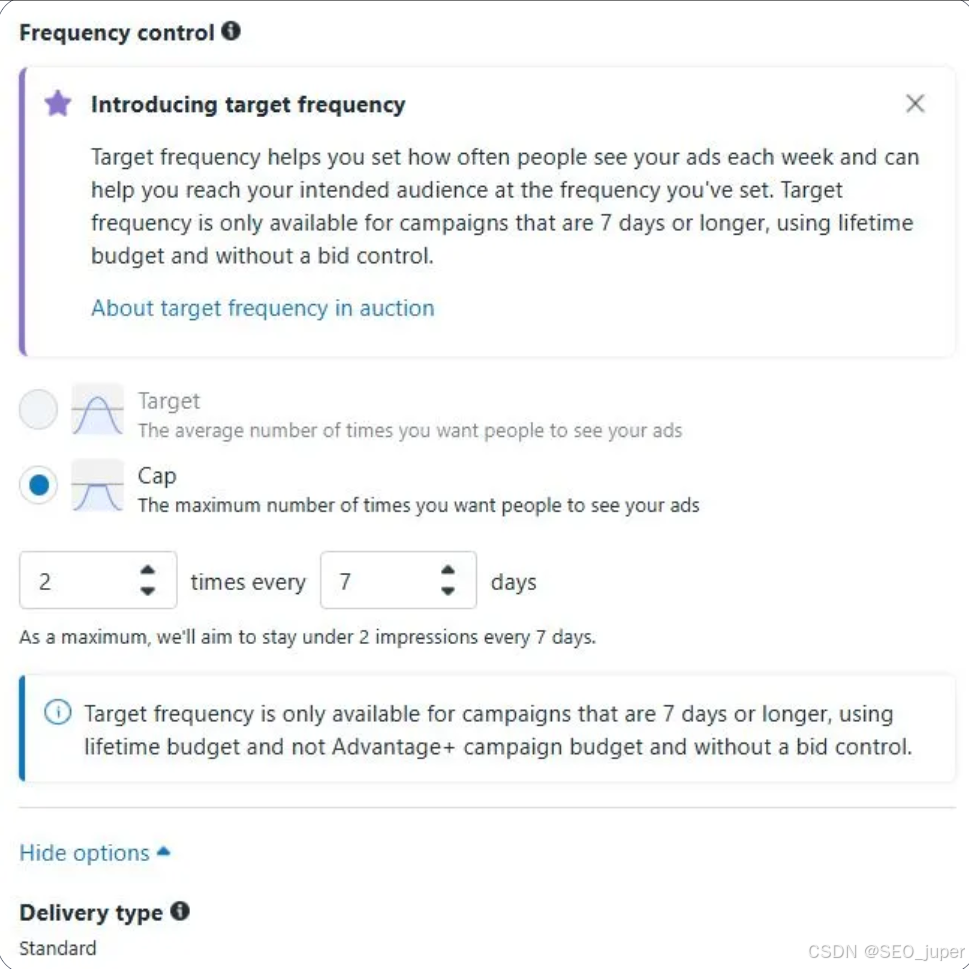Select the Cap frequency radio button
This screenshot has width=969, height=969.
click(38, 486)
